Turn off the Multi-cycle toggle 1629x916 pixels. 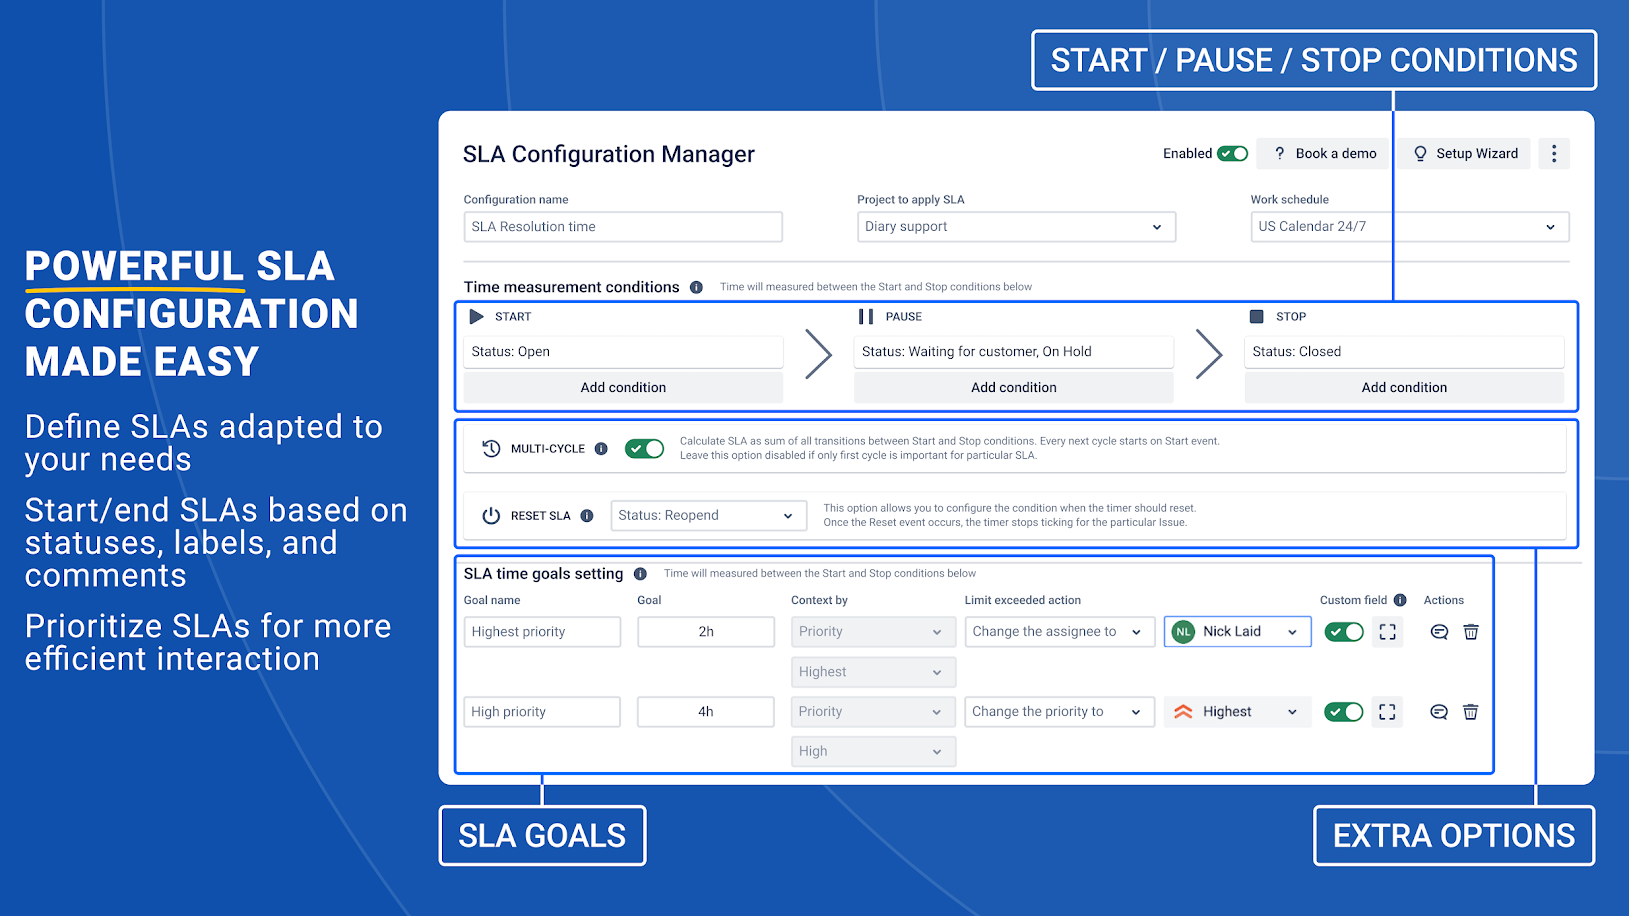tap(644, 448)
